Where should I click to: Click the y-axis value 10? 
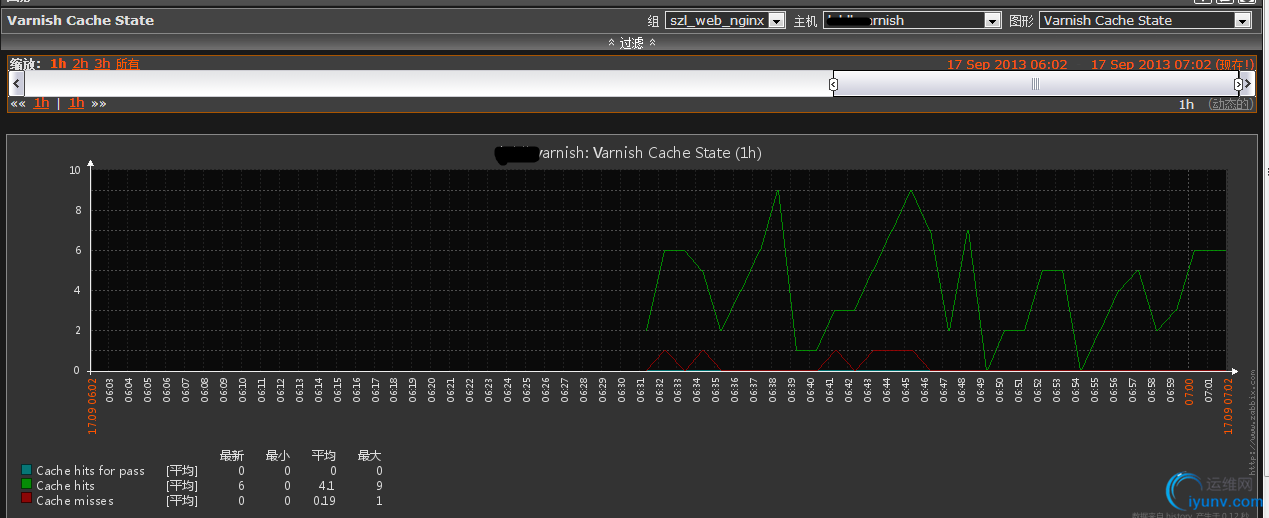[75, 170]
